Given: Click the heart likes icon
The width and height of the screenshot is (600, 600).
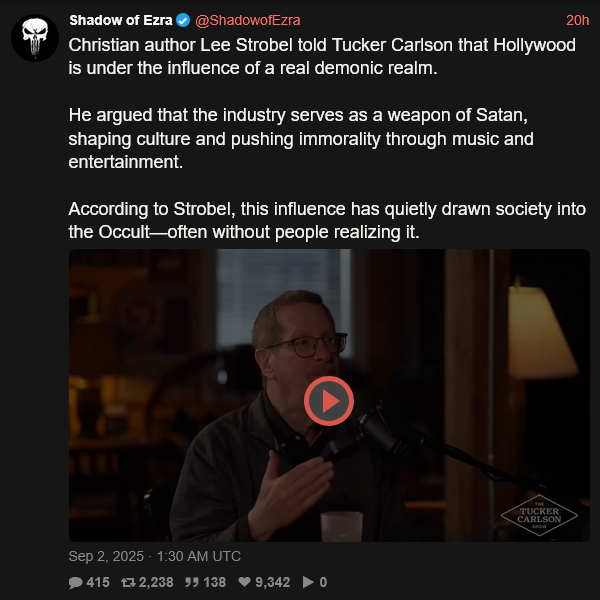Looking at the screenshot, I should pos(245,582).
